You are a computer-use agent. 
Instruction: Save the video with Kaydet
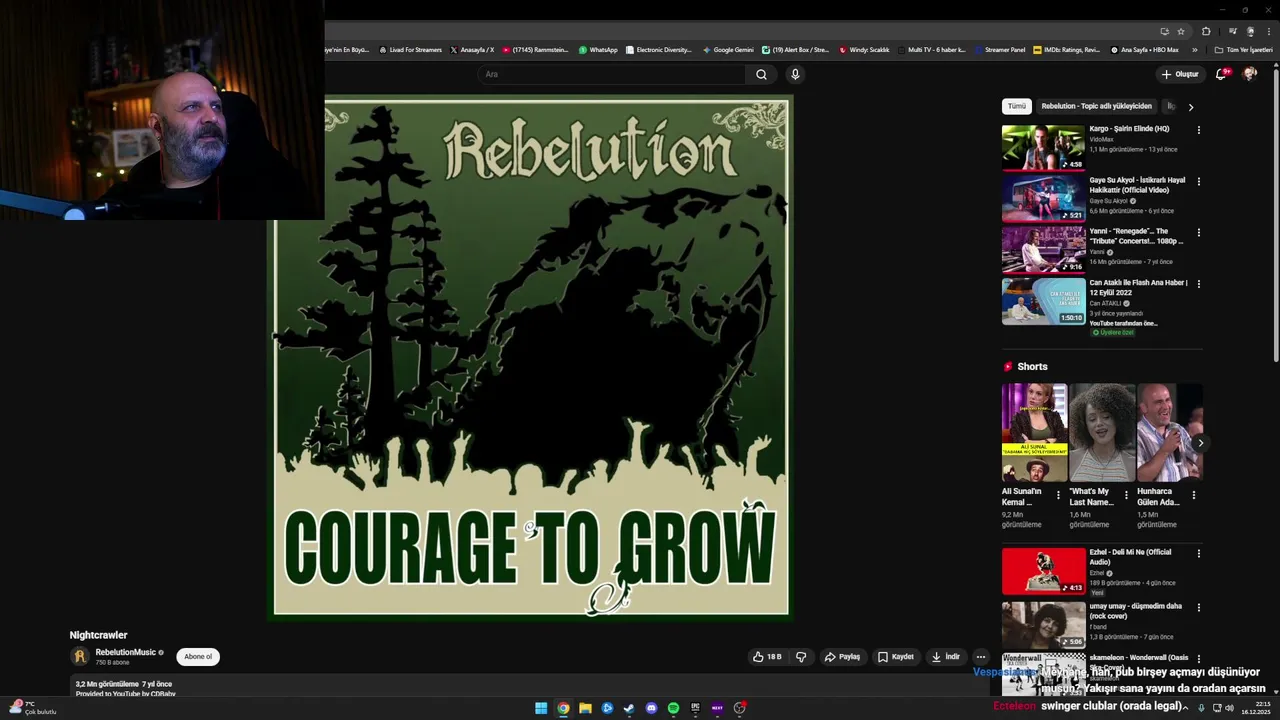pyautogui.click(x=896, y=657)
